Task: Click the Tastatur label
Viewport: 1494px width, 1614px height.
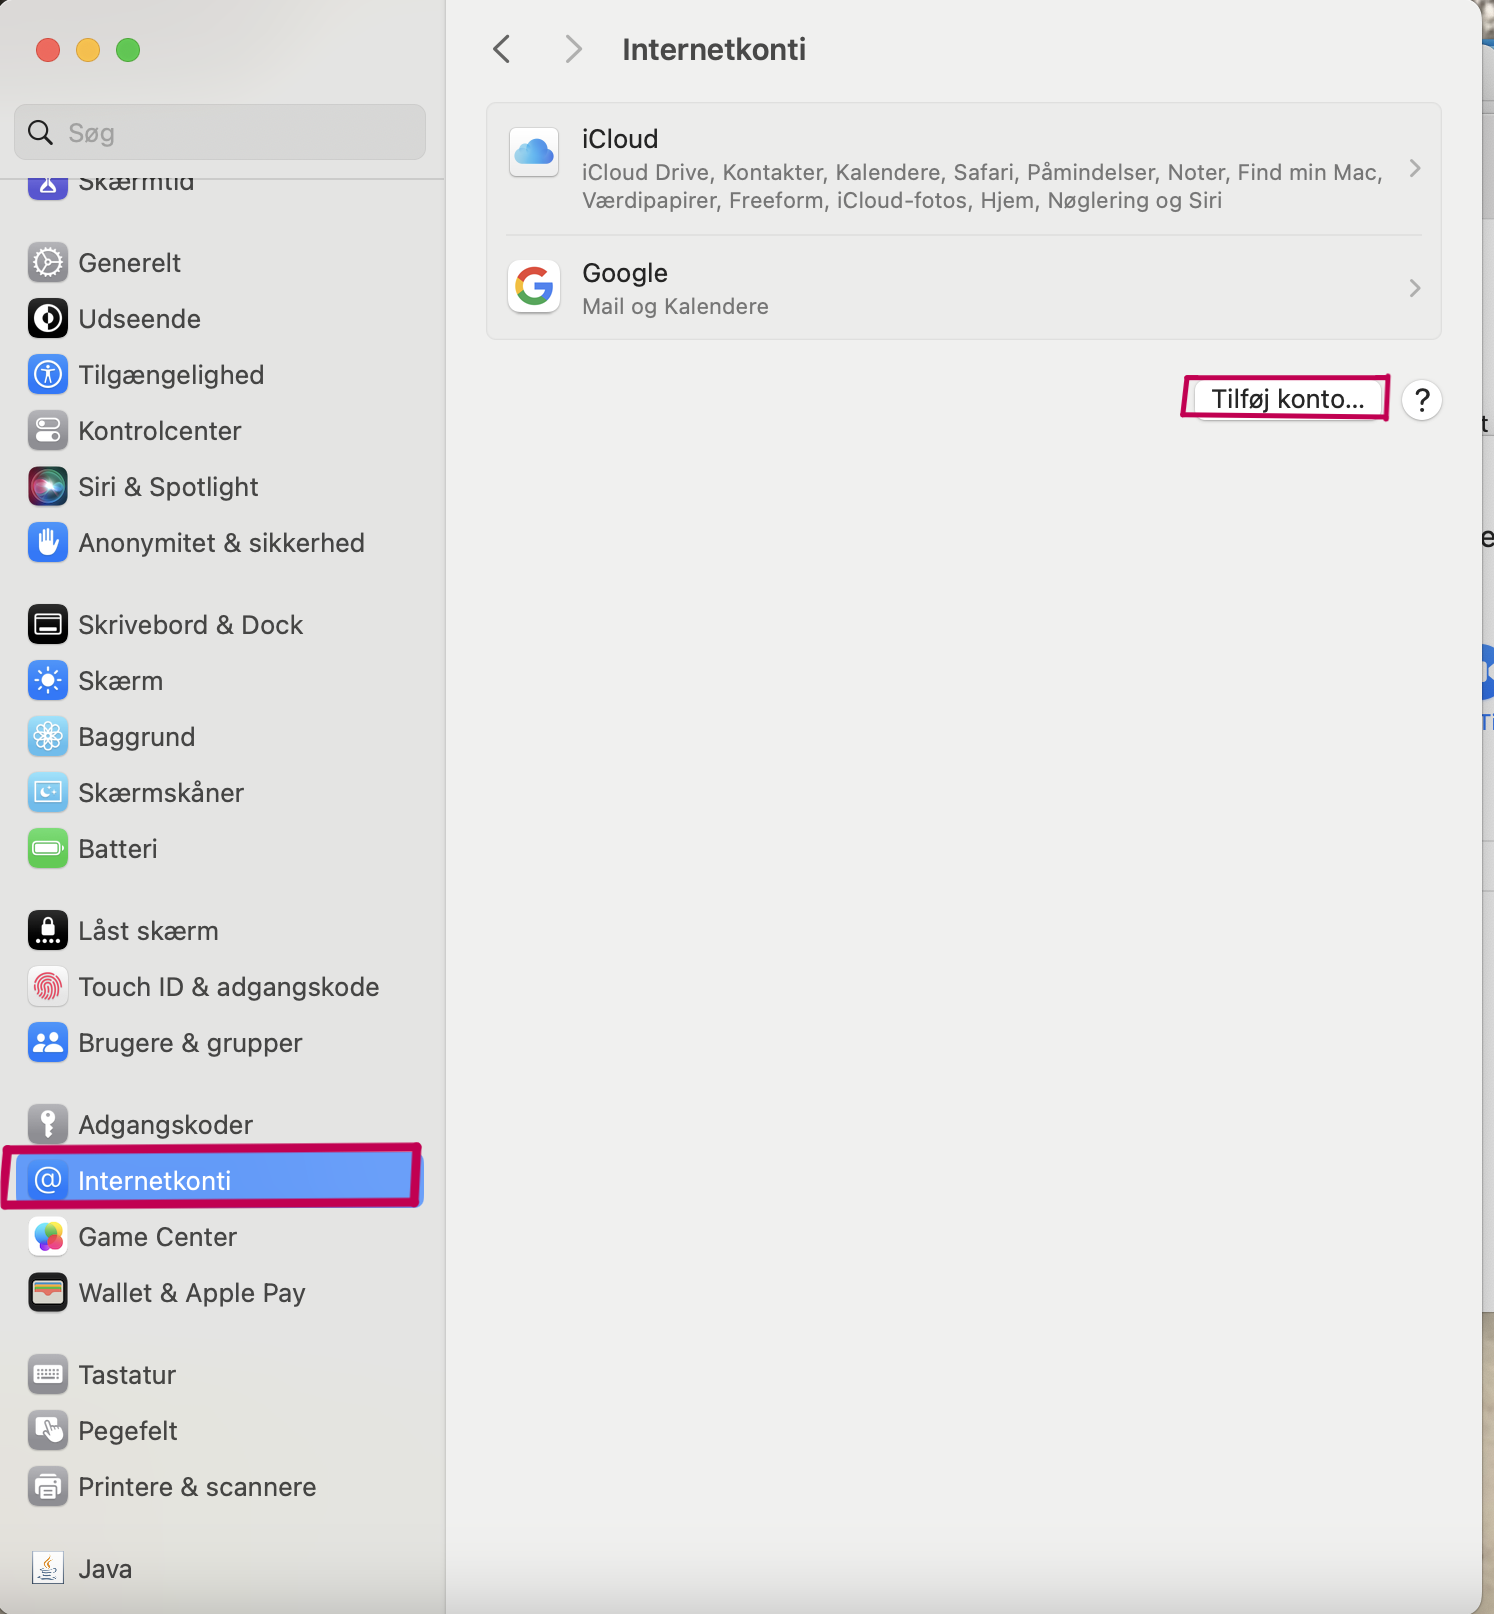Action: pos(127,1375)
